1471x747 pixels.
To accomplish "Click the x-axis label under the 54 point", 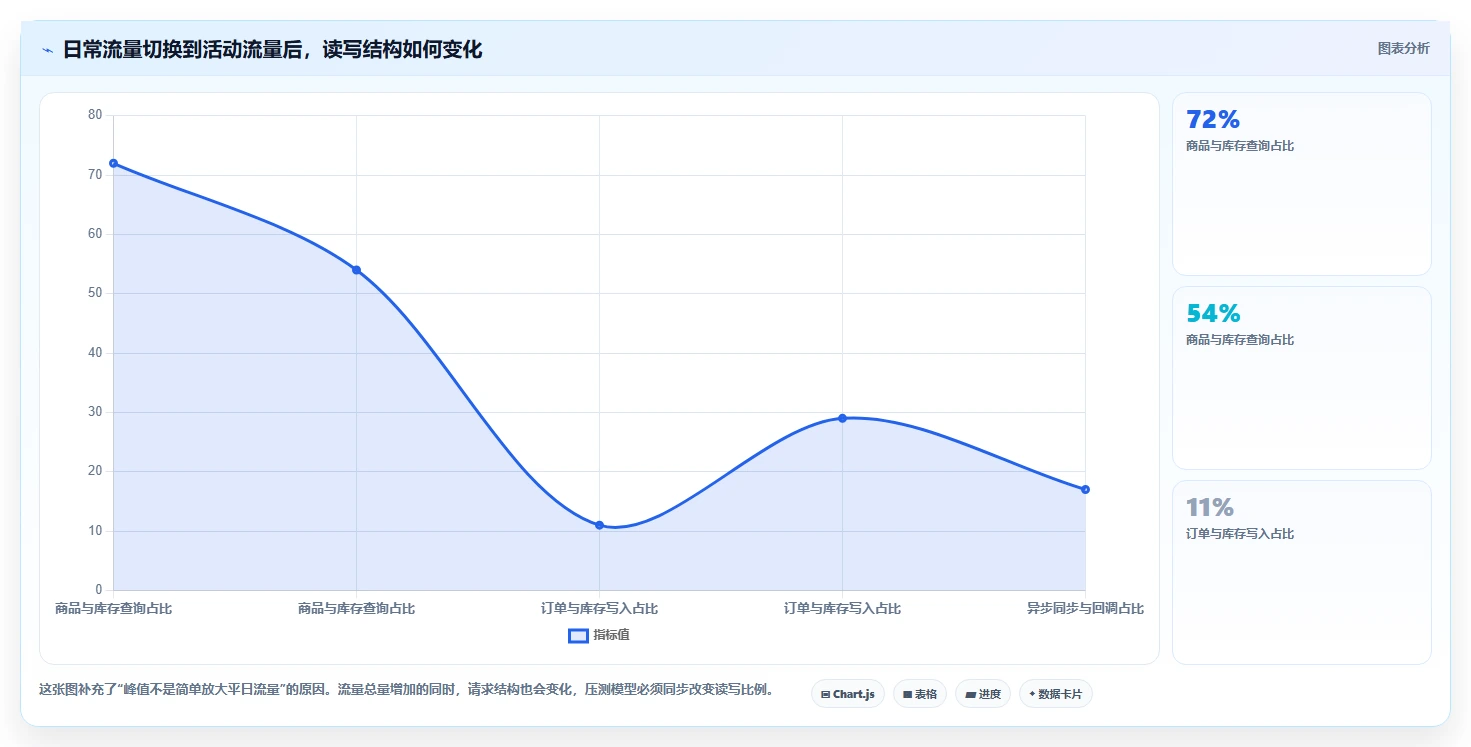I will pos(356,608).
